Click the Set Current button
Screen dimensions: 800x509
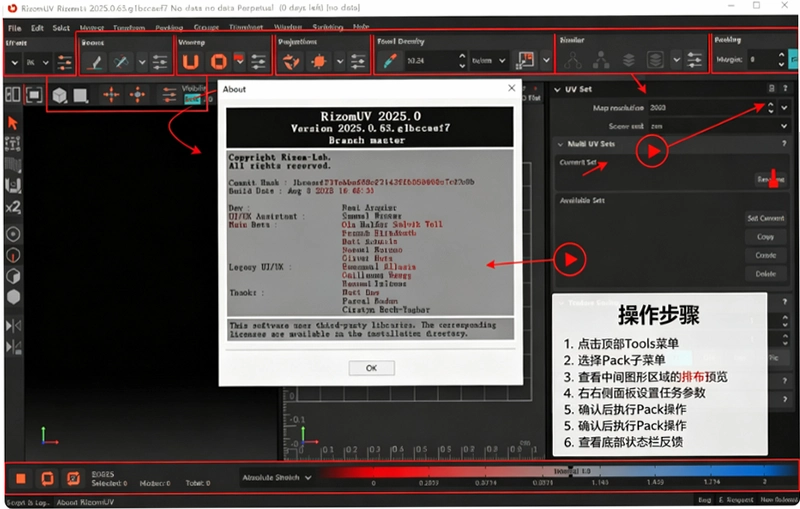point(765,218)
